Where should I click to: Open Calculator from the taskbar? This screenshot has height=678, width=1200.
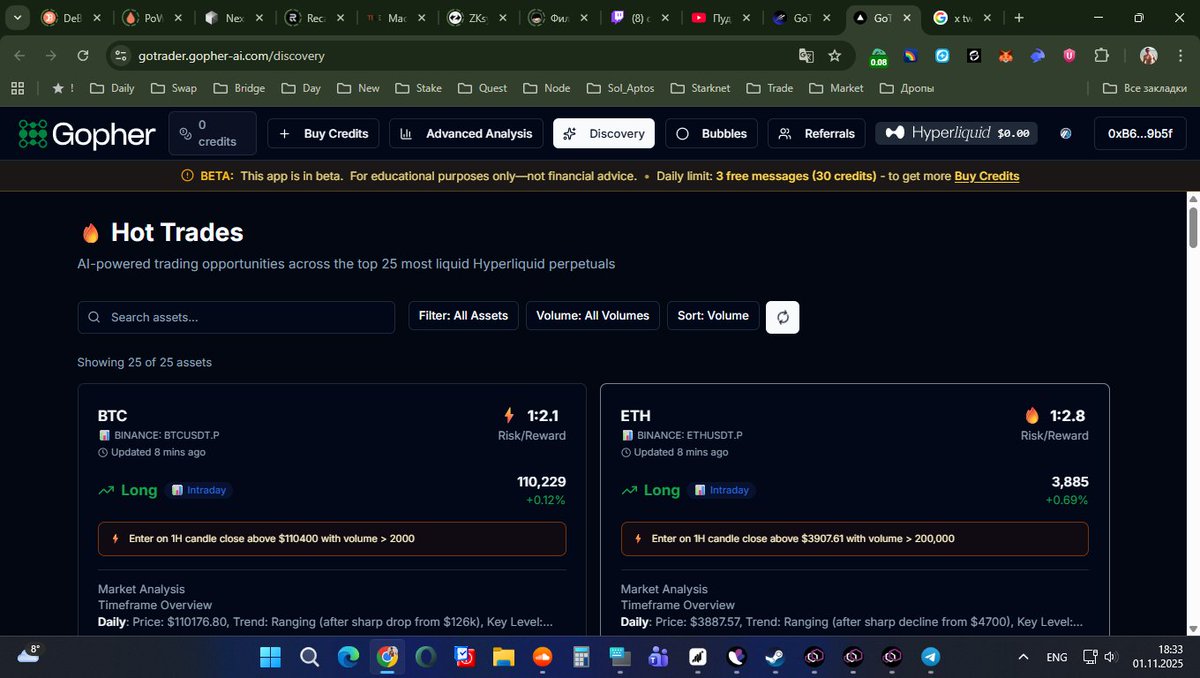coord(581,657)
